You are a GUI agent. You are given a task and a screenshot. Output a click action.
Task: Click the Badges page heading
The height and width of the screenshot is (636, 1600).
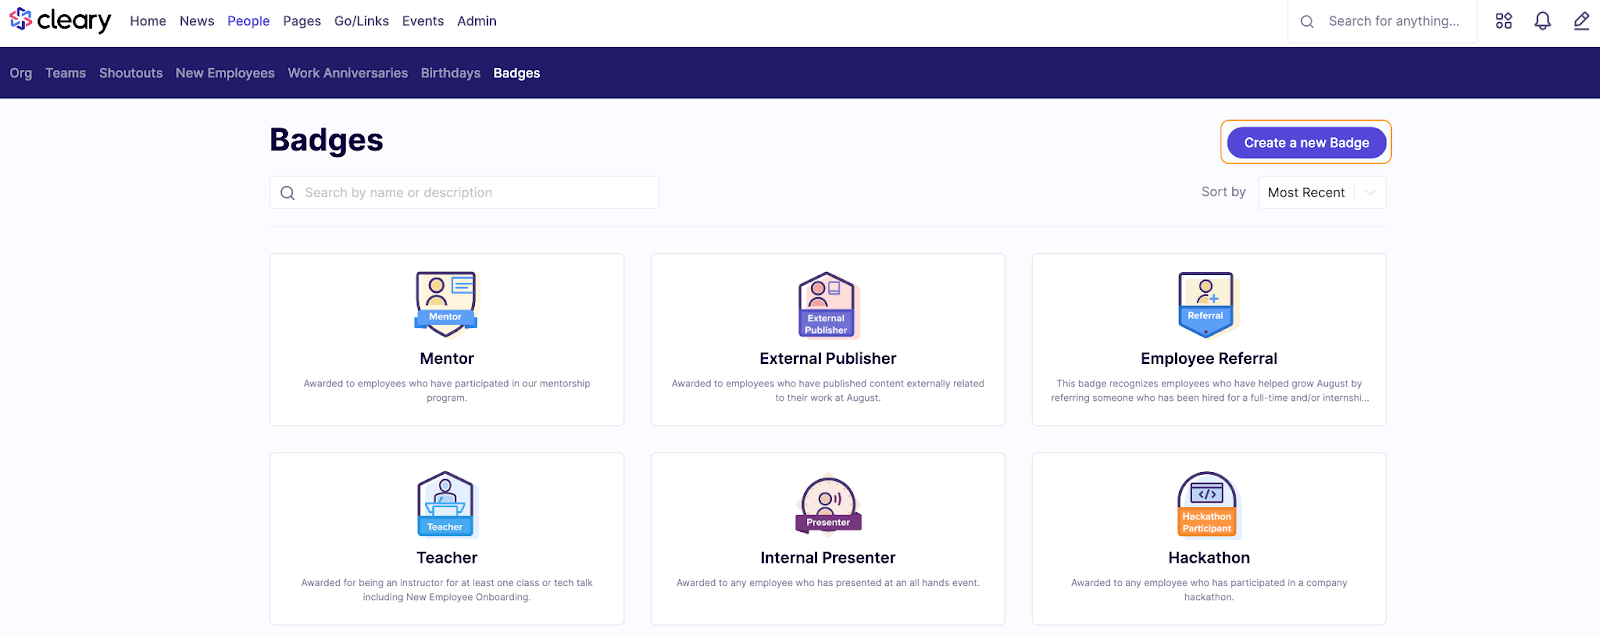(x=327, y=140)
